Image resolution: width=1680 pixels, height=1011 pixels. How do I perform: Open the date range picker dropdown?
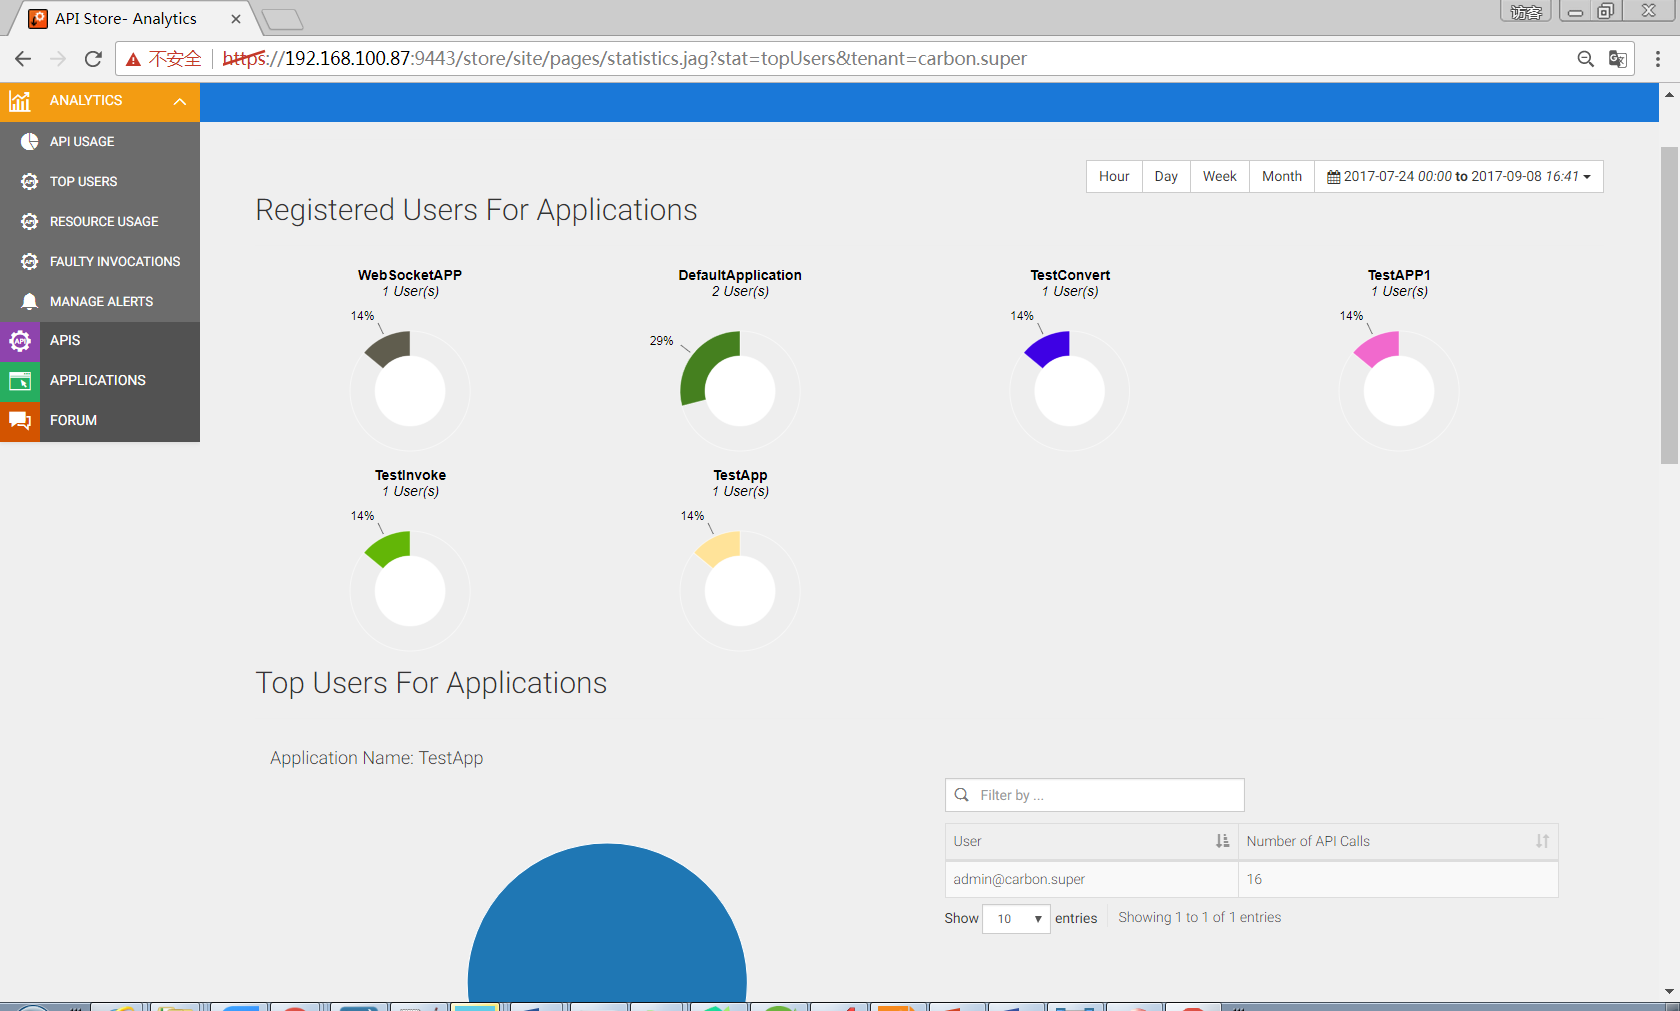[1459, 176]
